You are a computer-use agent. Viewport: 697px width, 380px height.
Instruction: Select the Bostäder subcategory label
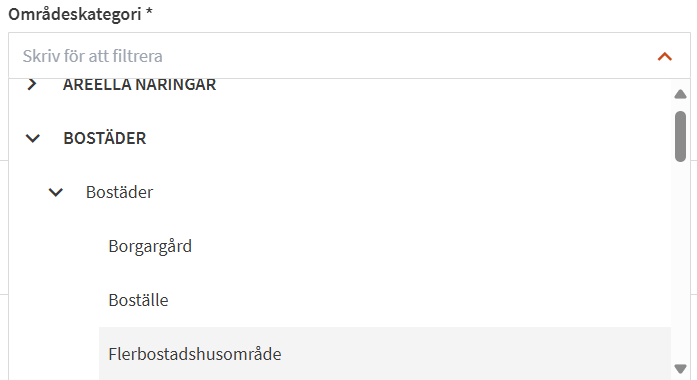pyautogui.click(x=120, y=192)
